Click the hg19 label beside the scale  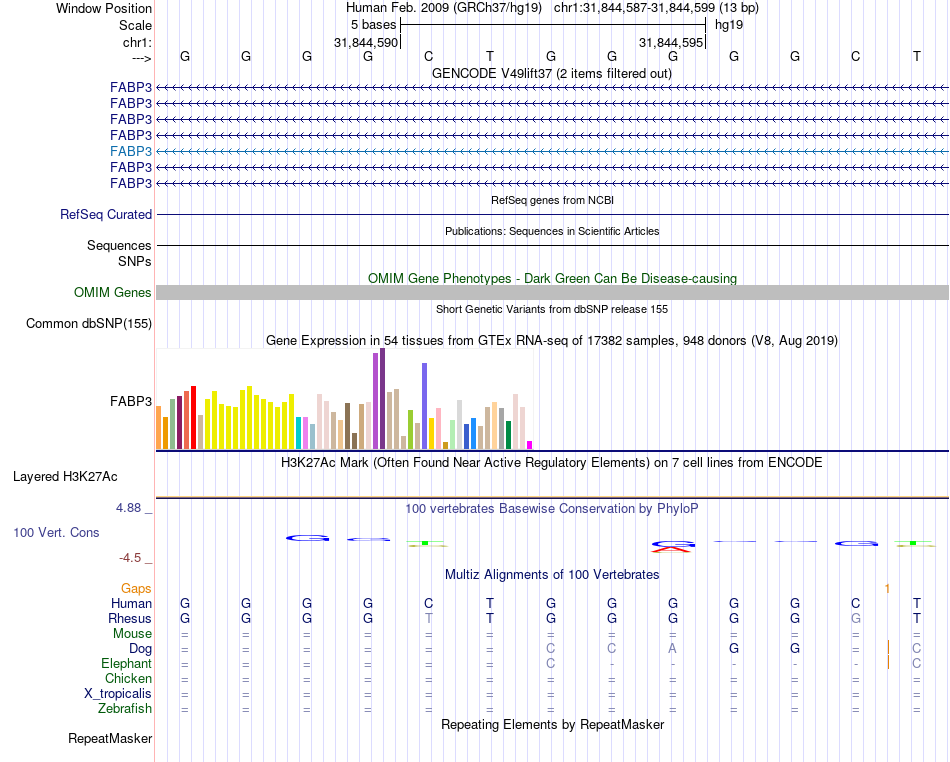729,25
